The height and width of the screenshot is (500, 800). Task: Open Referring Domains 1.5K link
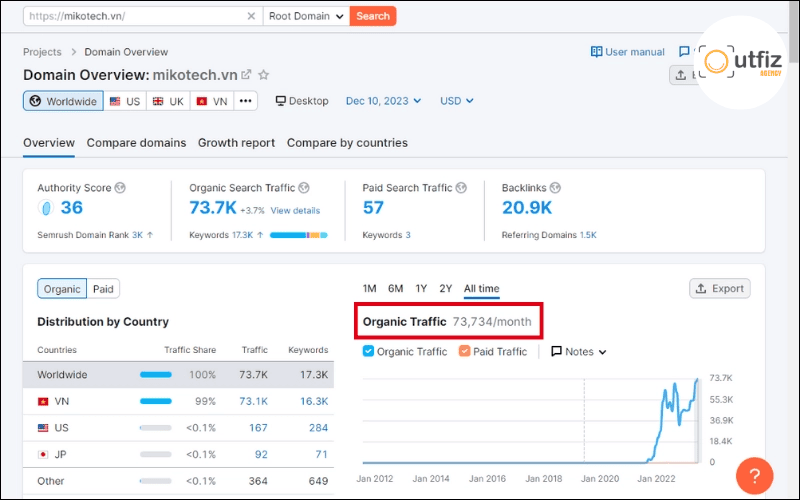point(588,235)
